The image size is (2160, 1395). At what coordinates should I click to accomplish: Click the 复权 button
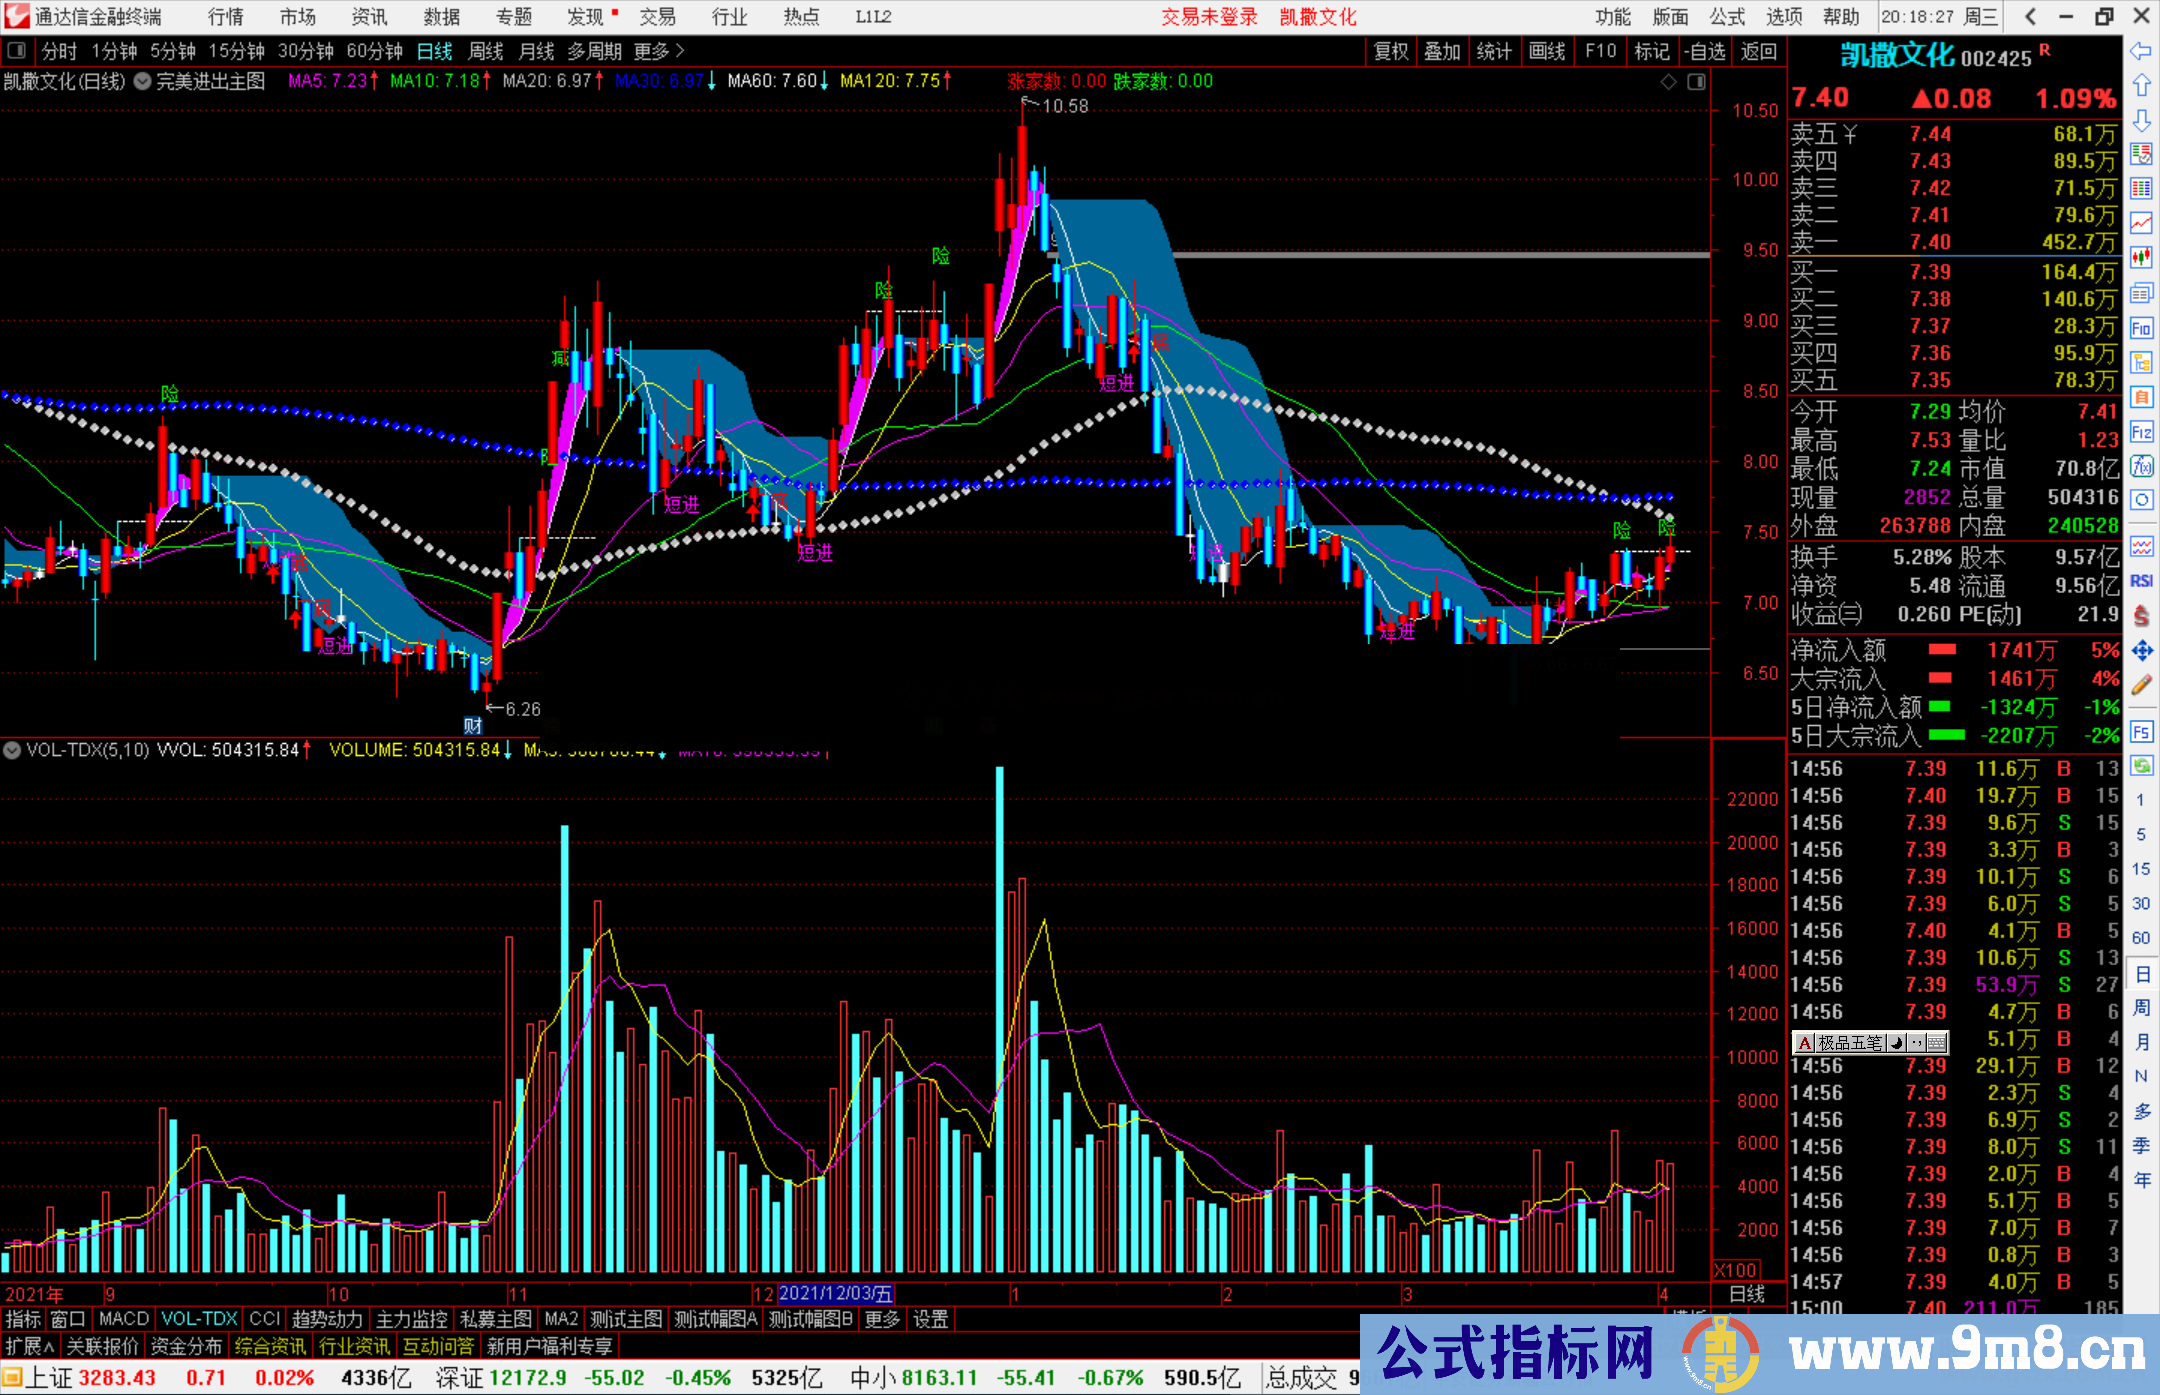click(x=1390, y=51)
